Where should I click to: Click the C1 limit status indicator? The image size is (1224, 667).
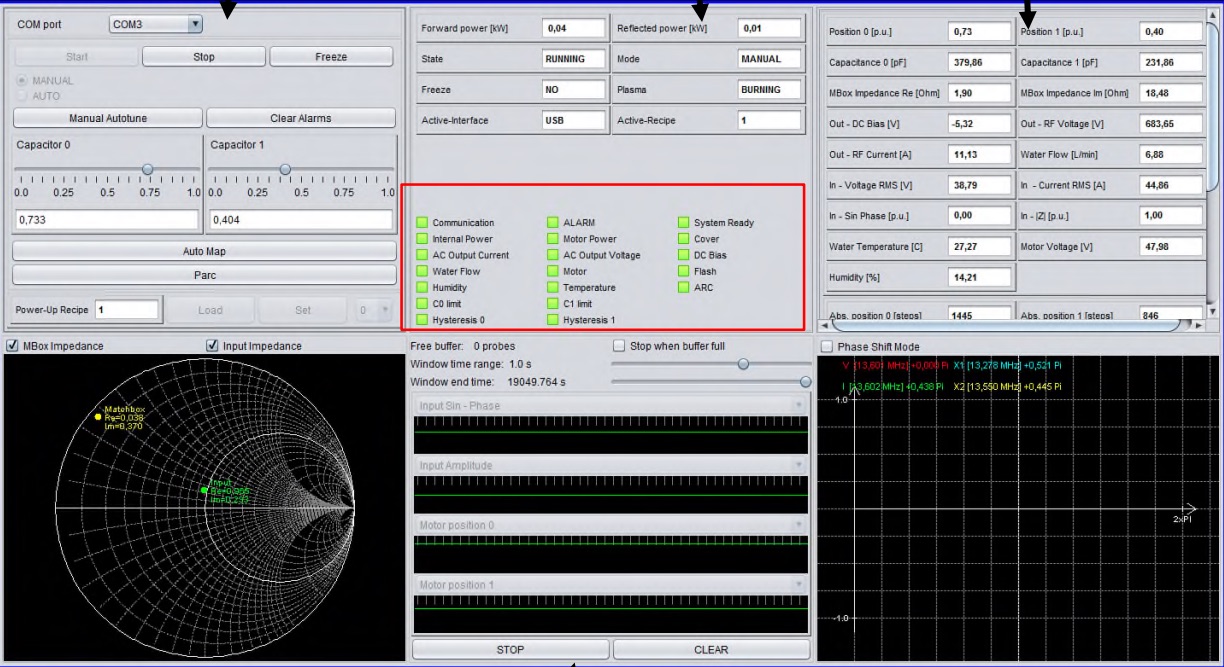[552, 303]
